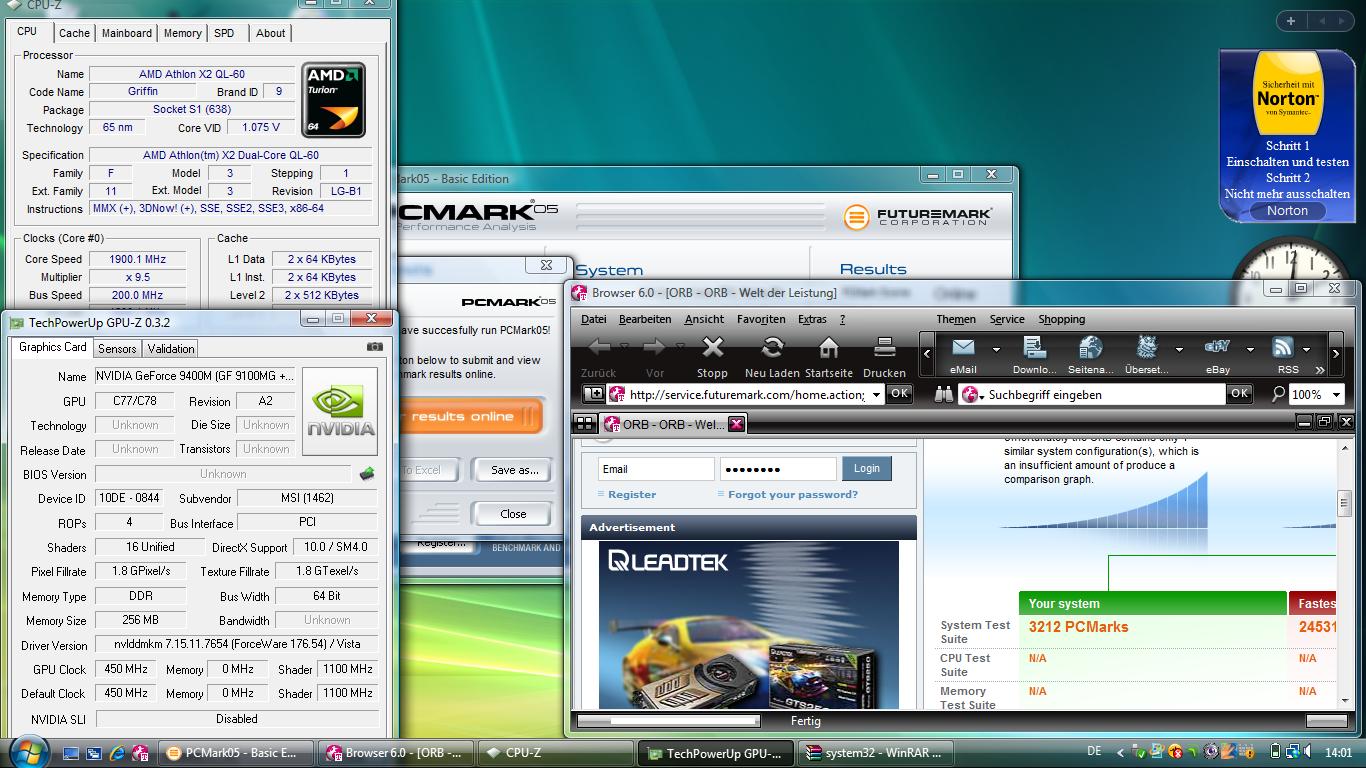Click the NVIDIA logo in GPU-Z

(x=340, y=411)
